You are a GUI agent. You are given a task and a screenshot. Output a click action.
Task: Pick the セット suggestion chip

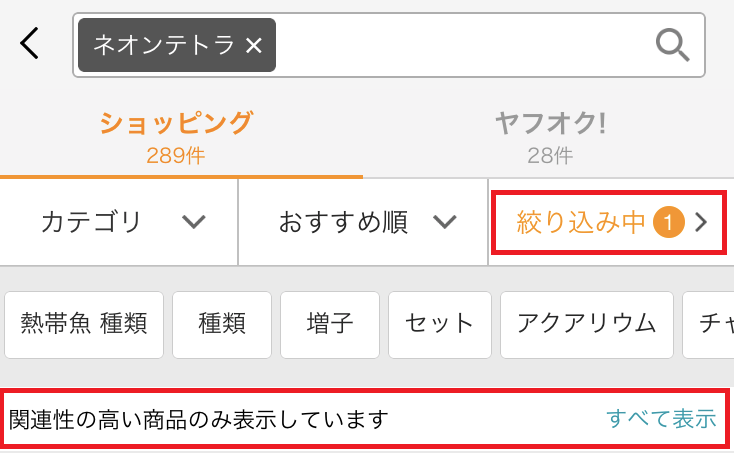point(439,324)
